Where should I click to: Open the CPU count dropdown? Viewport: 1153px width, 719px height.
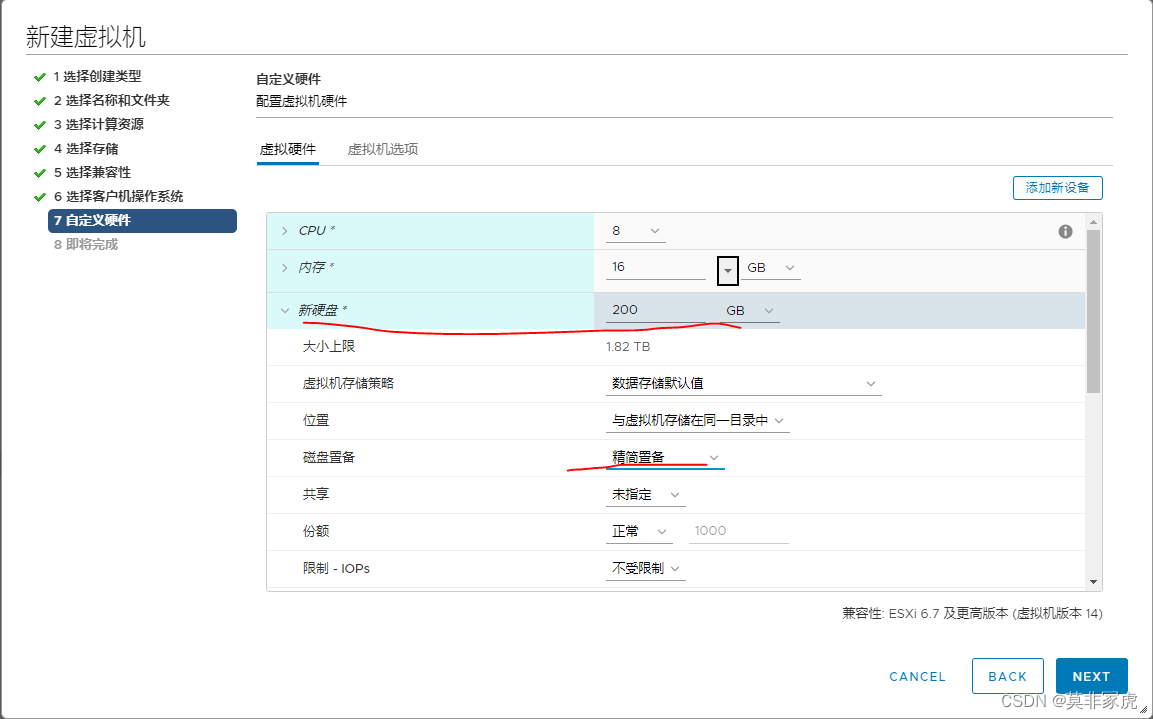click(635, 231)
